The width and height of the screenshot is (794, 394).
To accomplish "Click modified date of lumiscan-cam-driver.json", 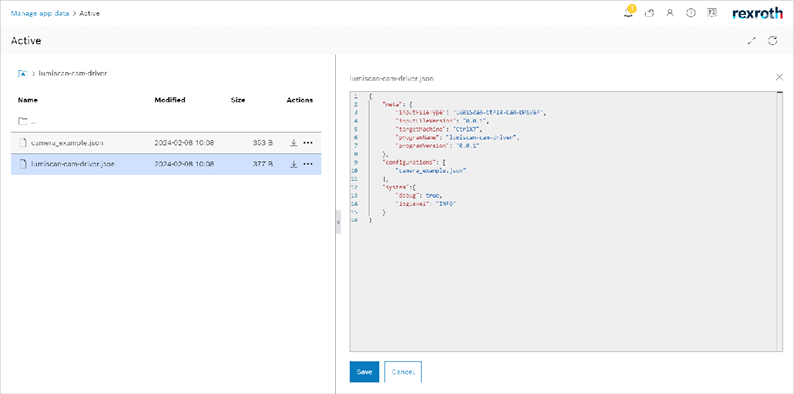I will 184,164.
